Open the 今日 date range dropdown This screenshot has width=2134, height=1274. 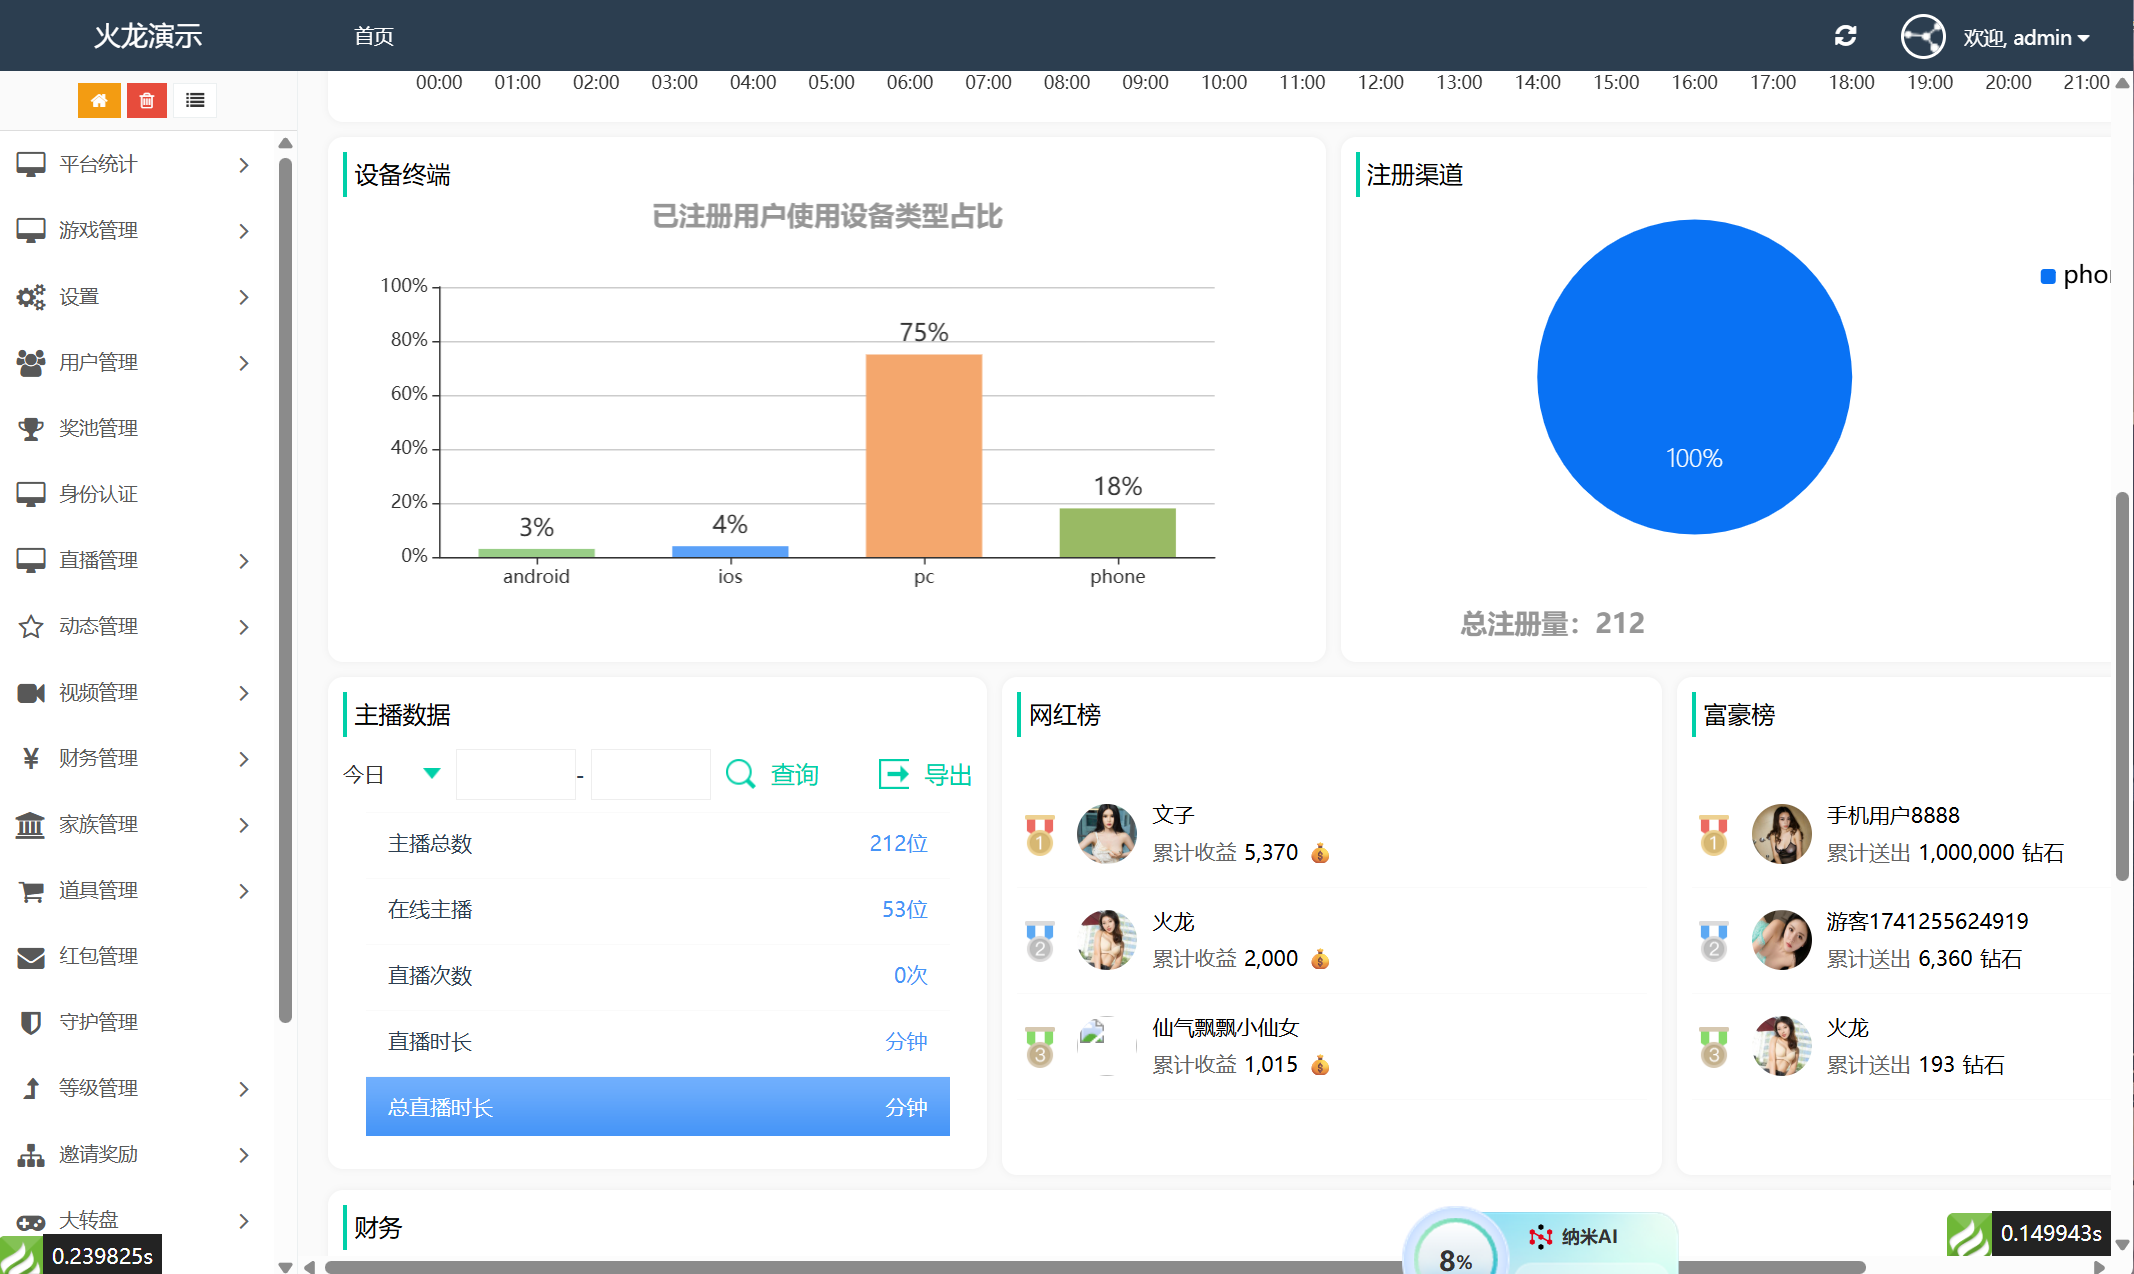pos(392,774)
